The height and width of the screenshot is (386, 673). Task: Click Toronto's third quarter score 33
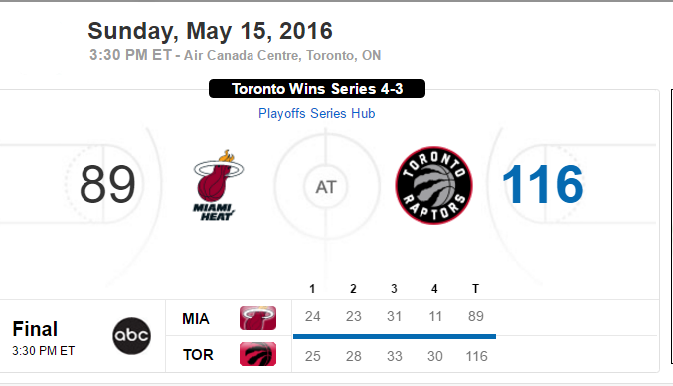tap(394, 356)
